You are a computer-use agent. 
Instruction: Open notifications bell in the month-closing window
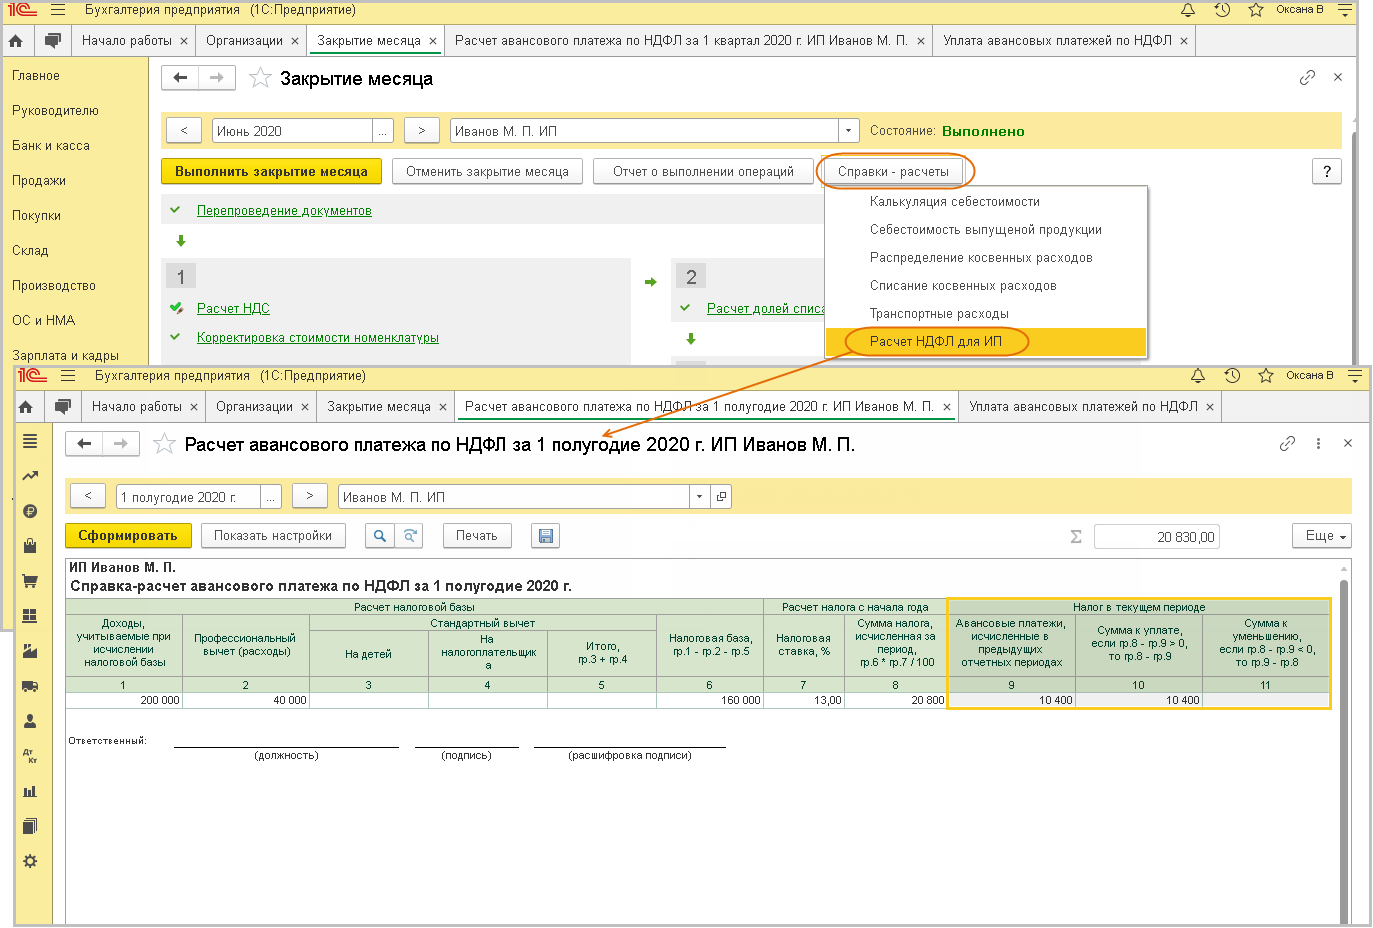click(x=1188, y=10)
